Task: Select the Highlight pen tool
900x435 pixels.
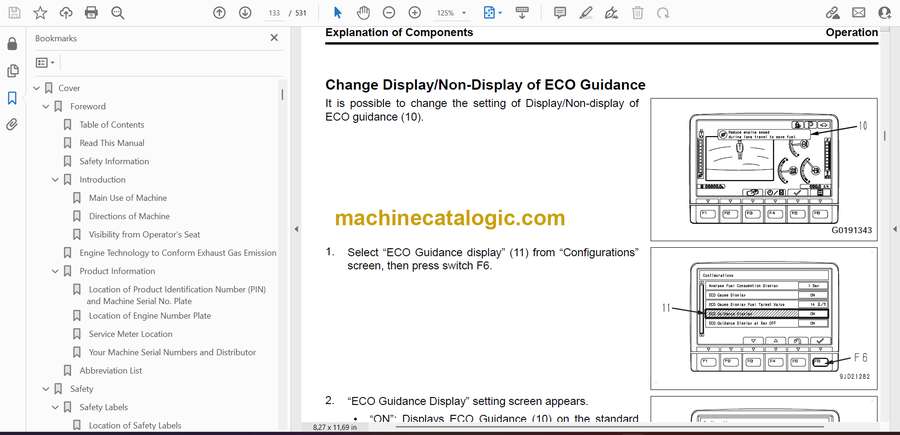Action: tap(585, 13)
